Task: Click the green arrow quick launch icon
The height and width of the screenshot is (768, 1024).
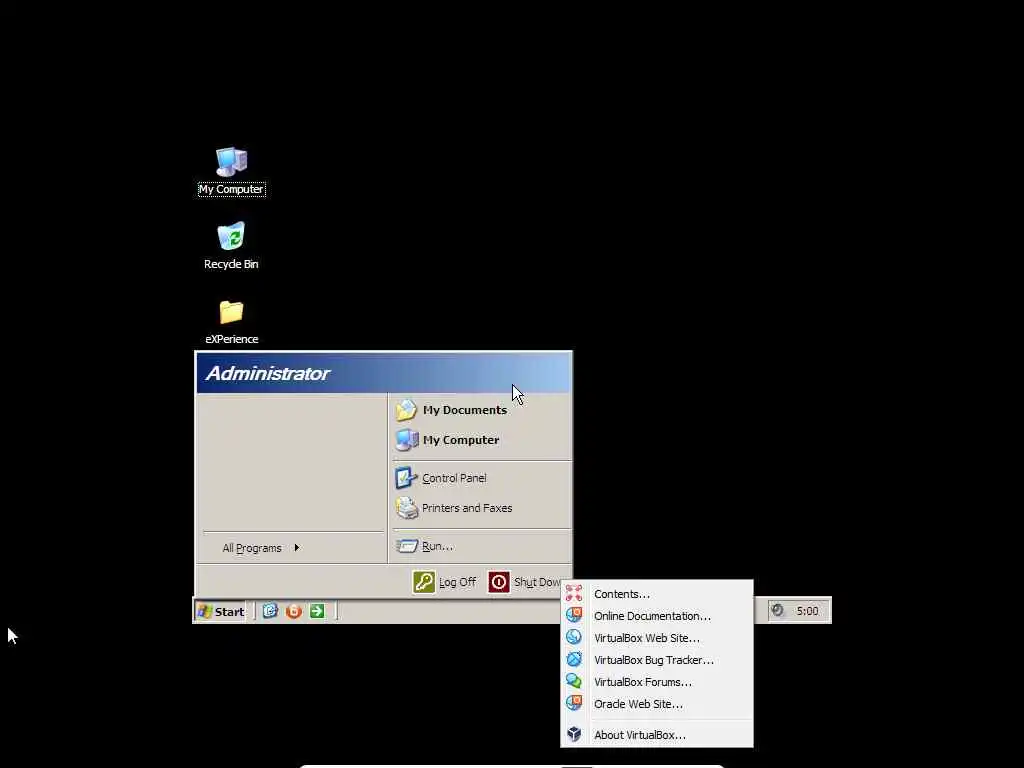Action: (317, 611)
